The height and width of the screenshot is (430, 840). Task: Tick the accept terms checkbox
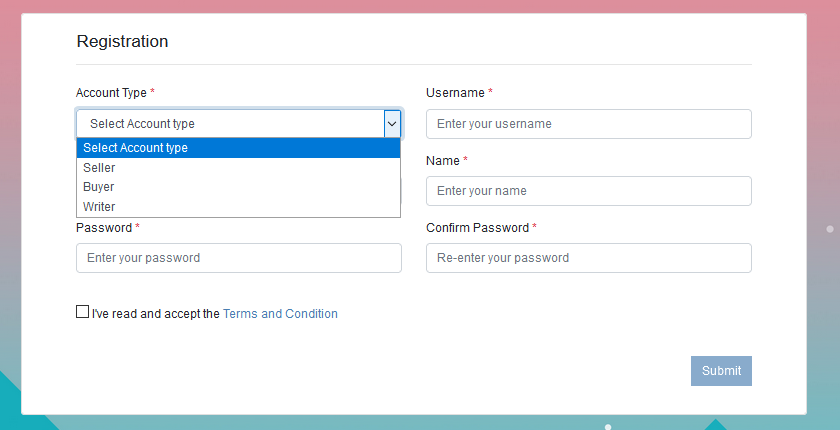pyautogui.click(x=82, y=312)
